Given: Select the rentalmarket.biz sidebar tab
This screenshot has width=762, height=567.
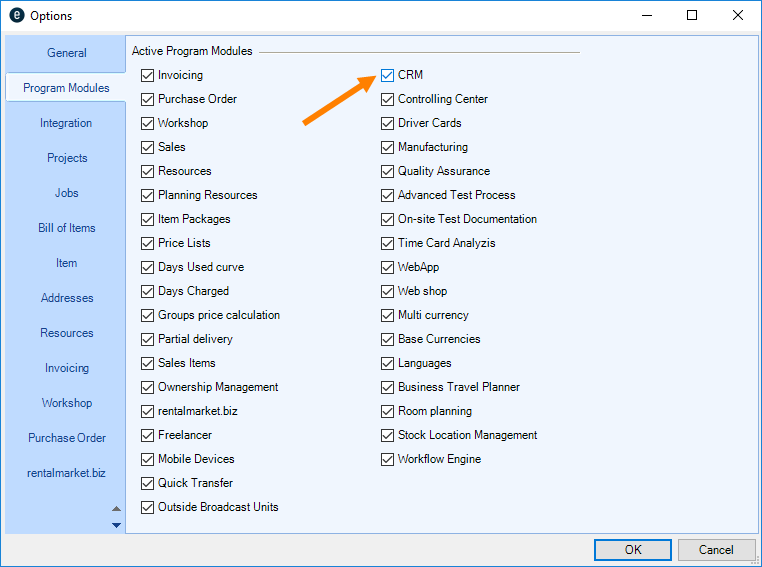Looking at the screenshot, I should point(66,473).
